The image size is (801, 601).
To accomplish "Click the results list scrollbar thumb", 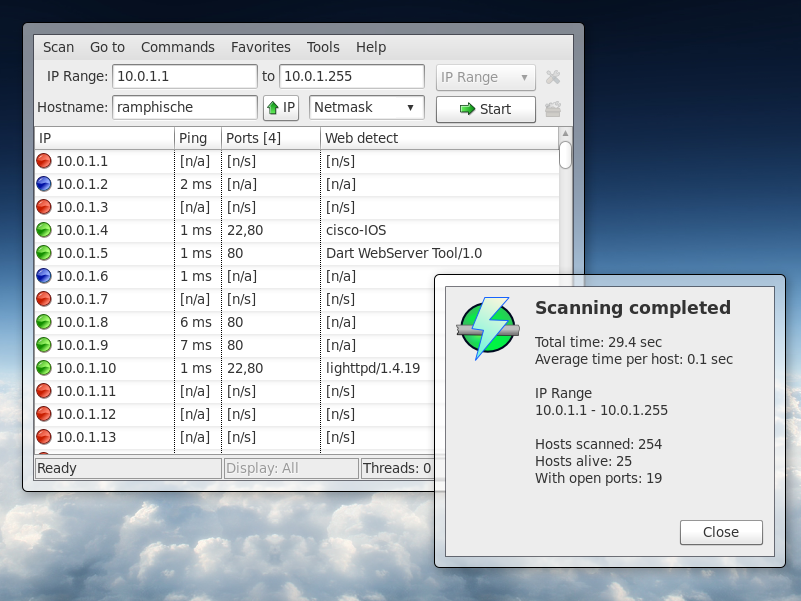I will point(565,155).
